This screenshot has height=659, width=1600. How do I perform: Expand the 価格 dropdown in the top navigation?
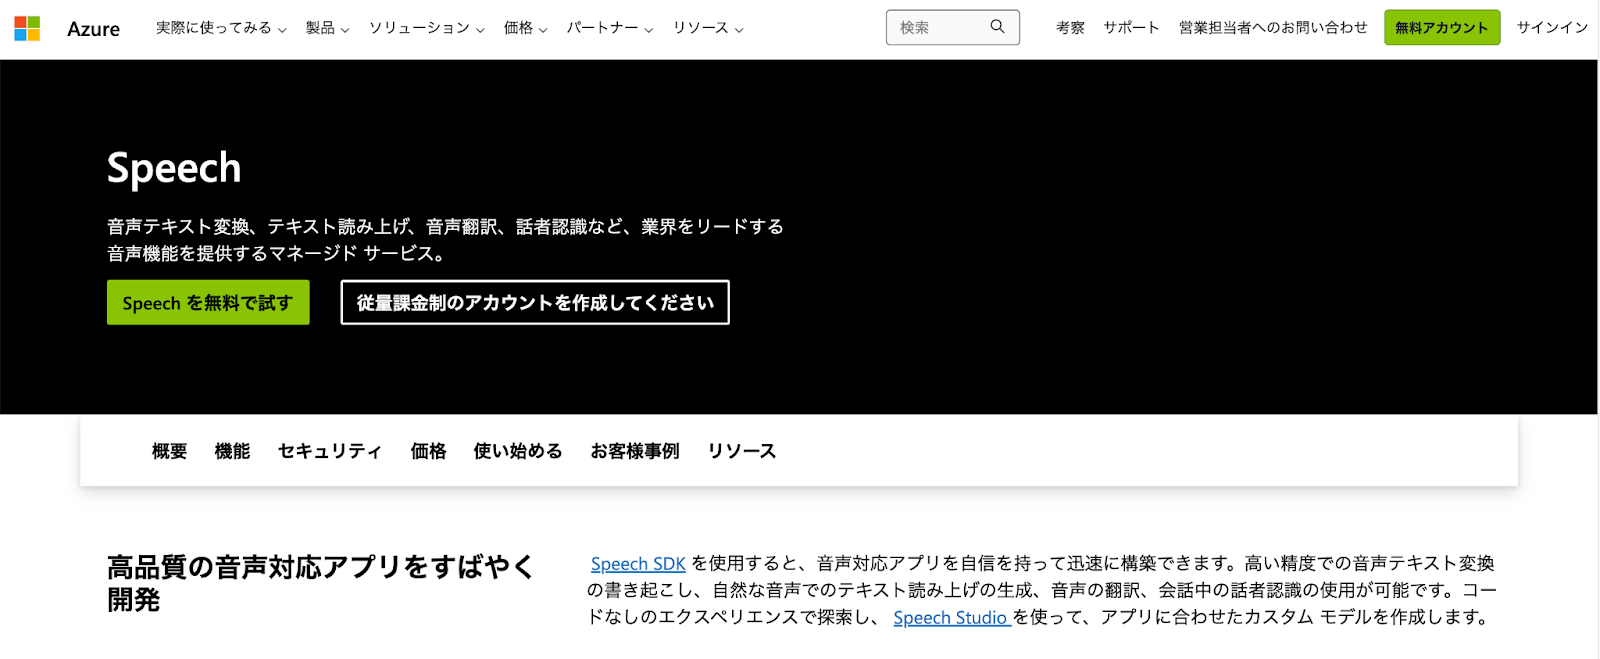[525, 28]
